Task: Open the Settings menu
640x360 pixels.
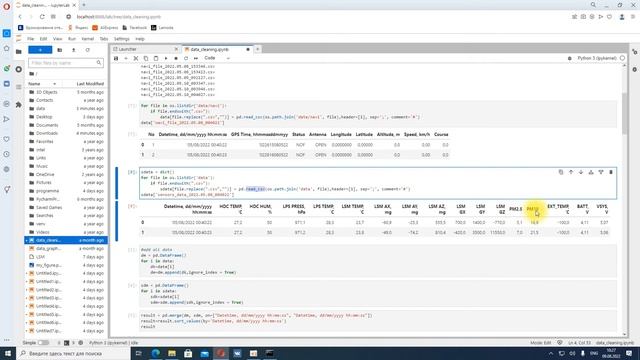Action: tap(121, 39)
